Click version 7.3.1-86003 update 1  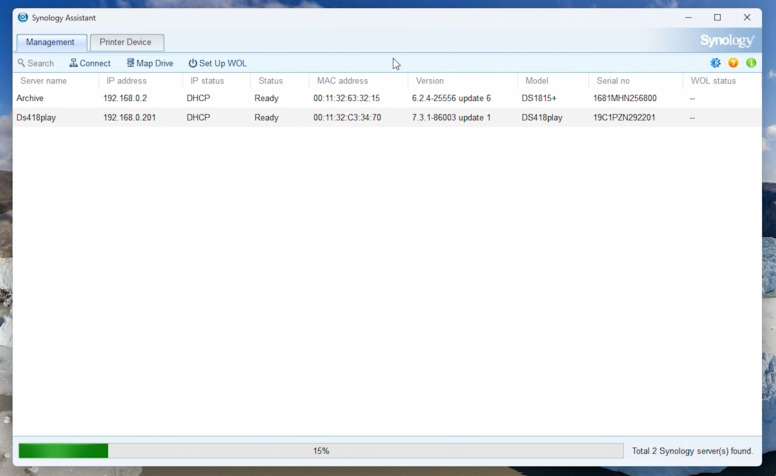(451, 118)
